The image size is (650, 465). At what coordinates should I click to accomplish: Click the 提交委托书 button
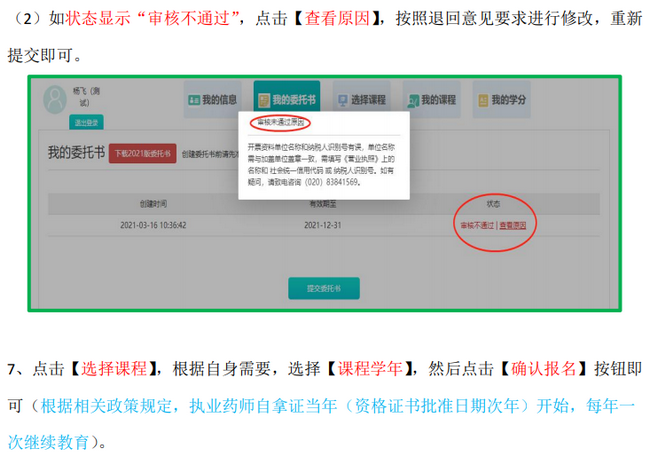point(316,288)
